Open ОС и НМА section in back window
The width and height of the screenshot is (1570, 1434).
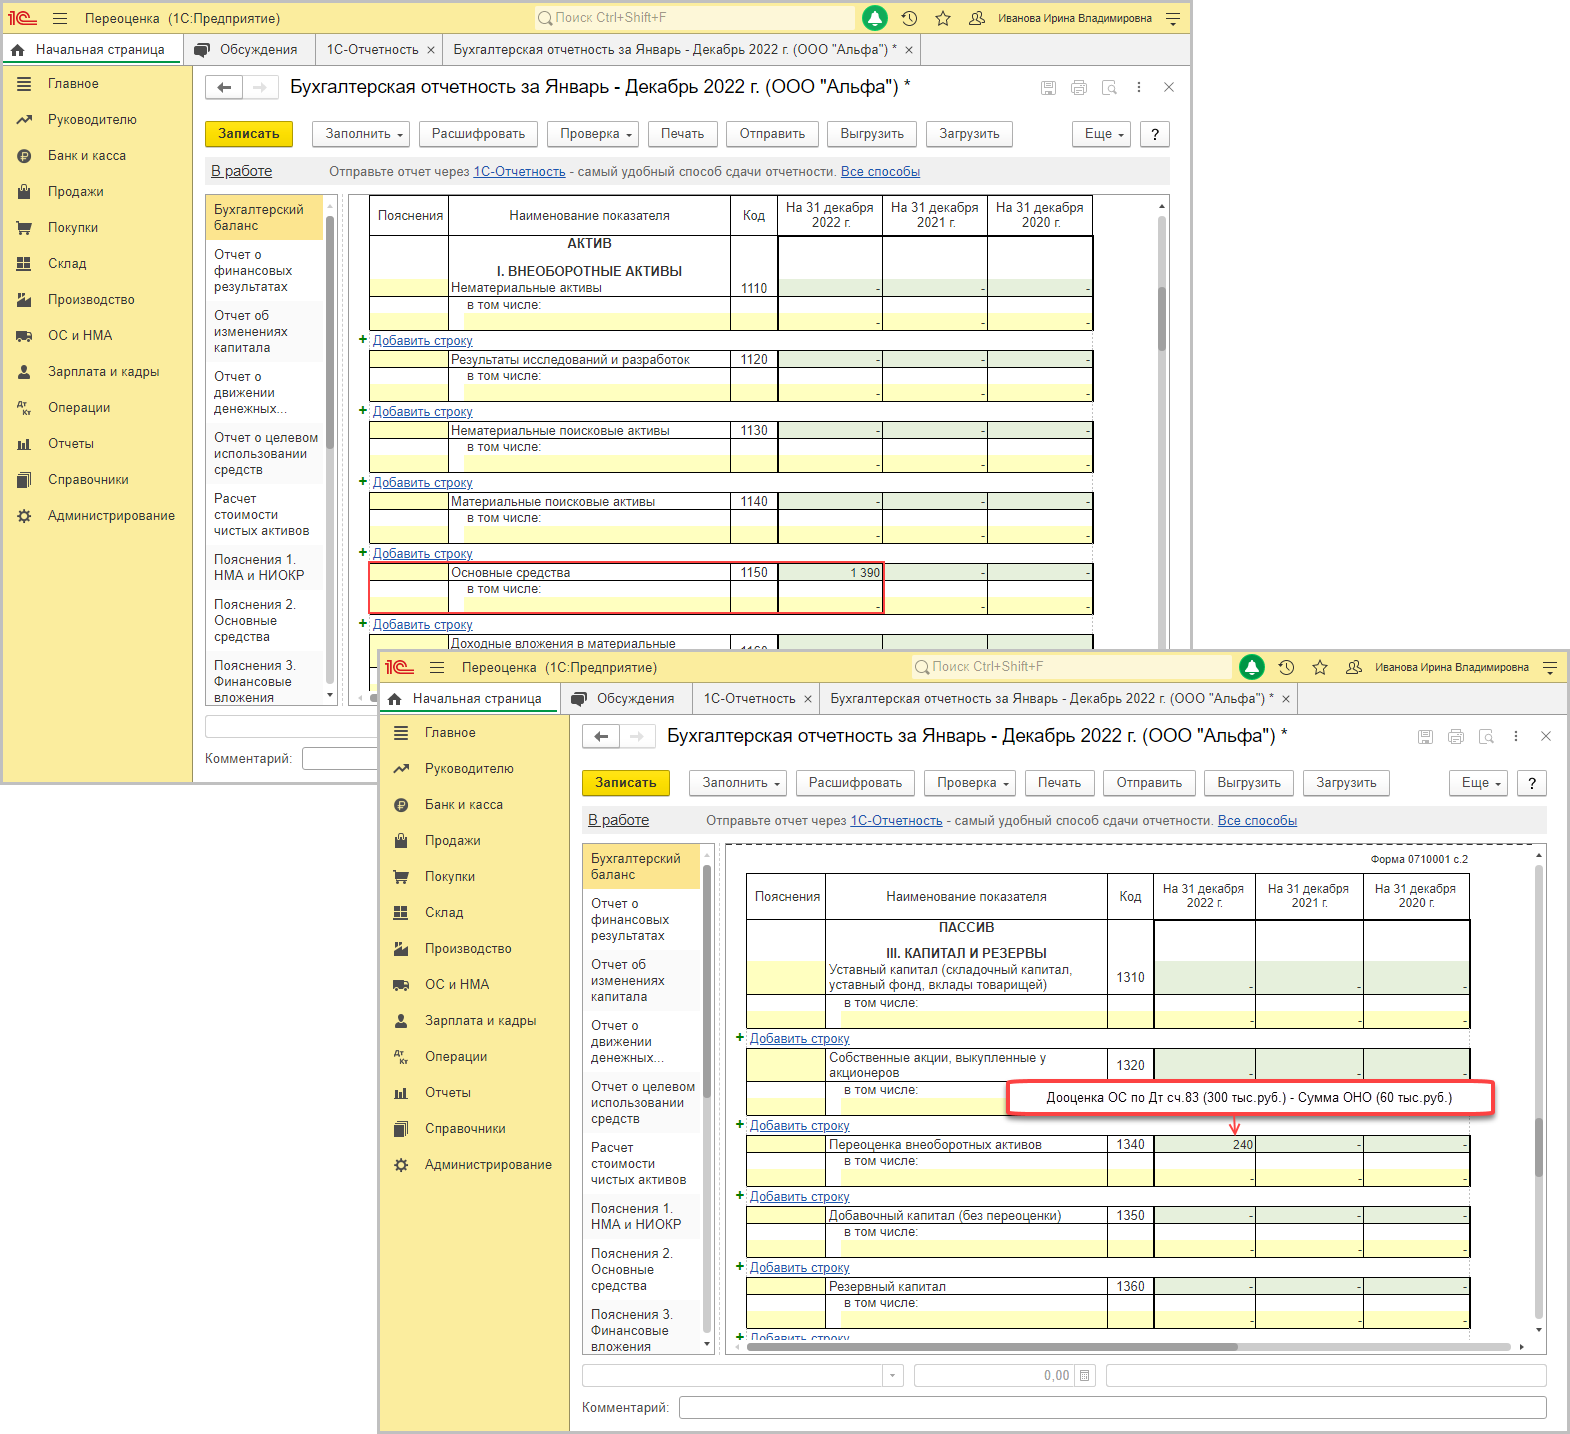pyautogui.click(x=80, y=335)
